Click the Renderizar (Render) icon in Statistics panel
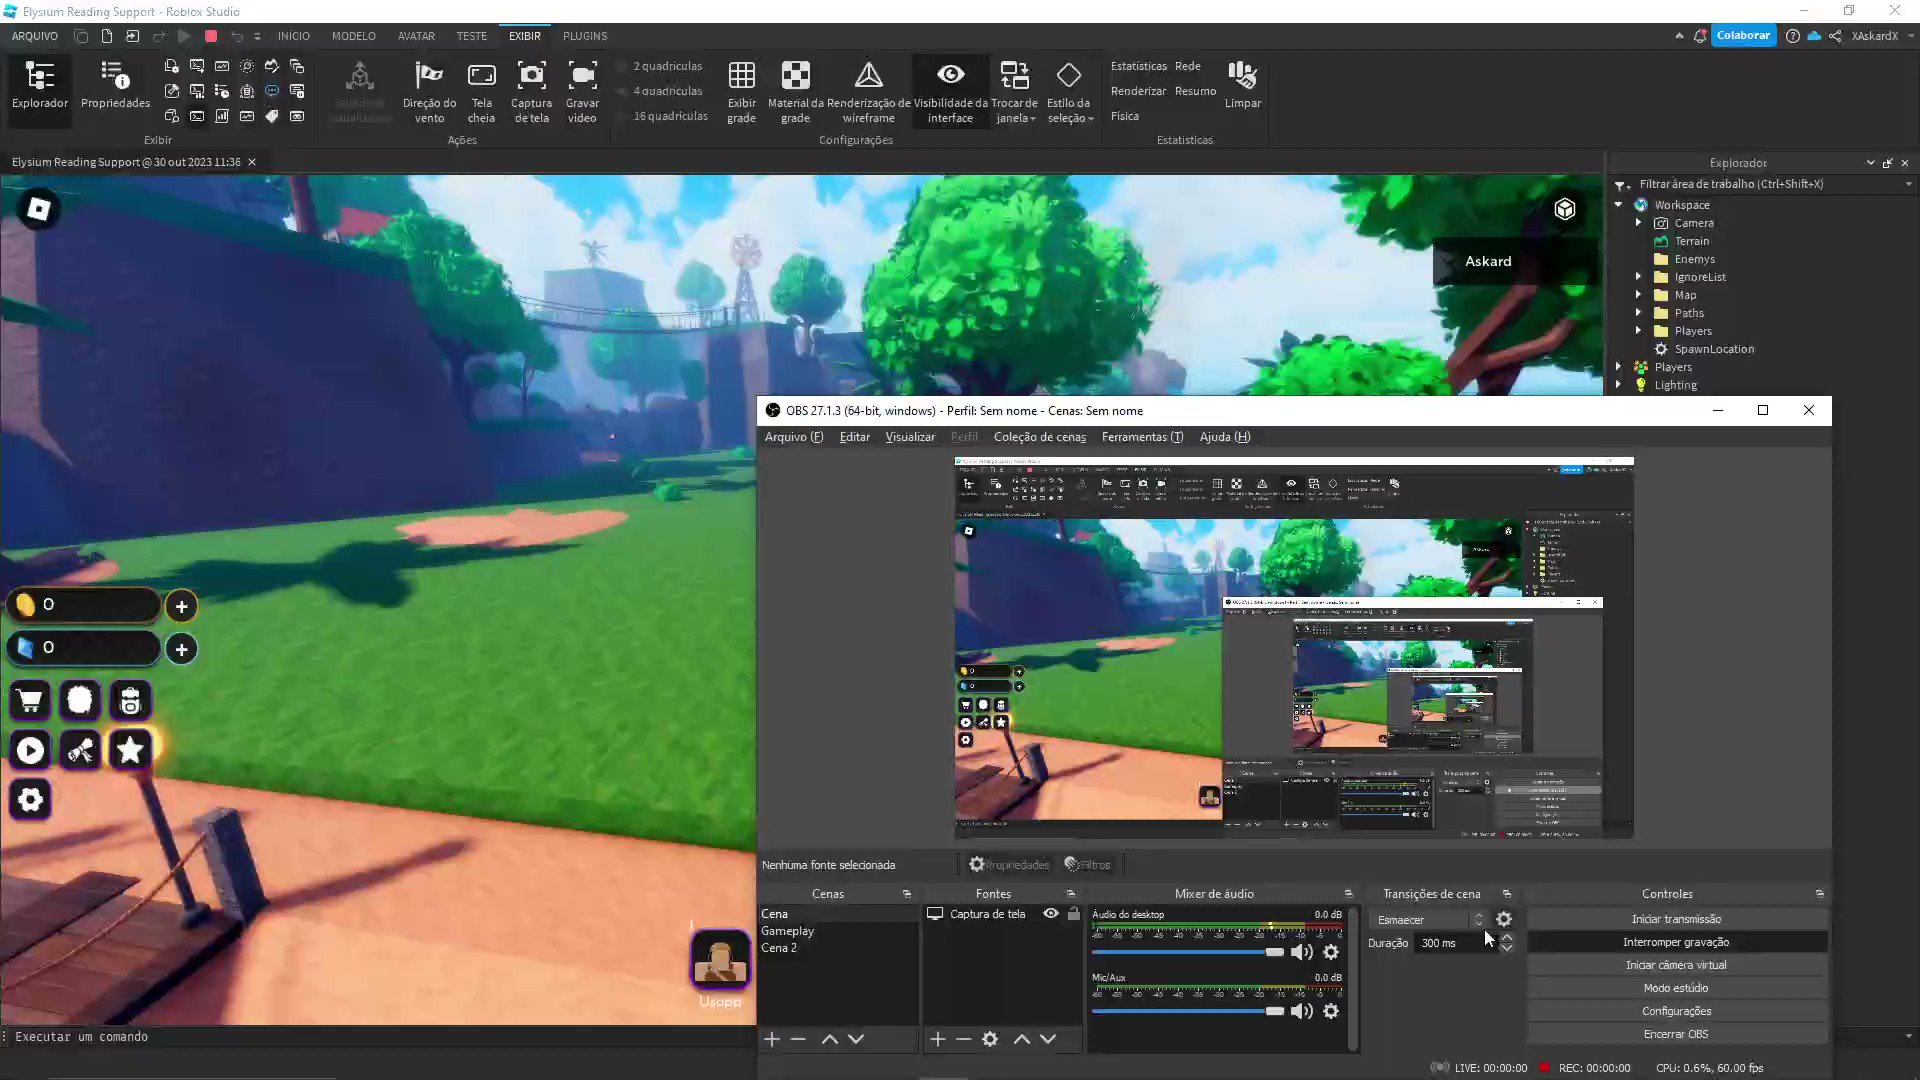The height and width of the screenshot is (1080, 1920). 1137,90
